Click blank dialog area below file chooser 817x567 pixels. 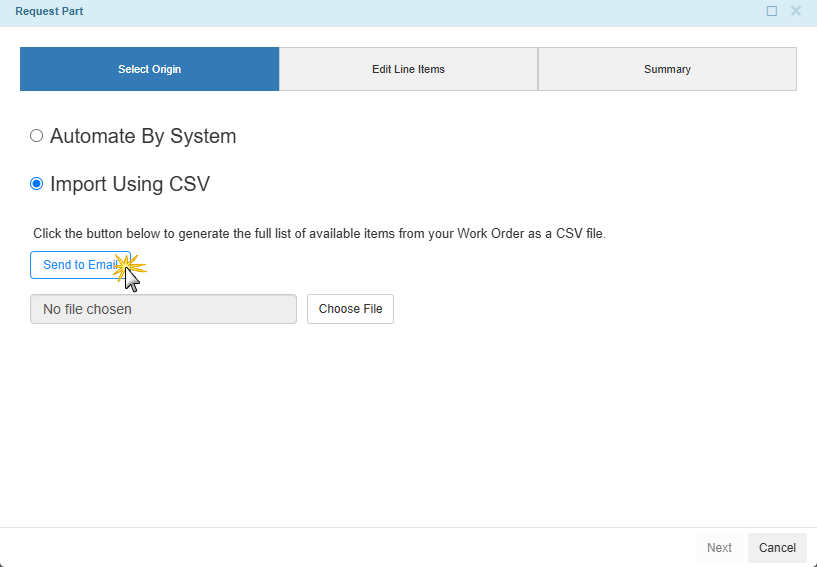point(400,420)
